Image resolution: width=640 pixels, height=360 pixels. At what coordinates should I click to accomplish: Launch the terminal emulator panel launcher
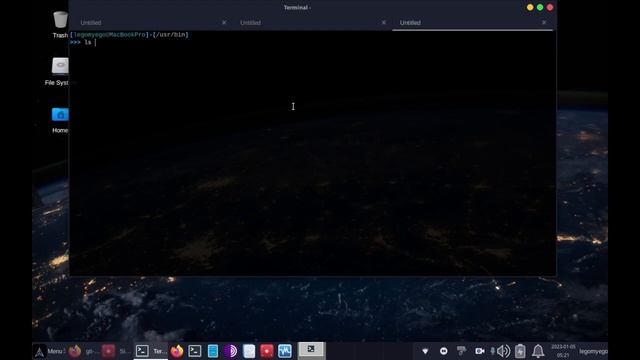point(195,351)
